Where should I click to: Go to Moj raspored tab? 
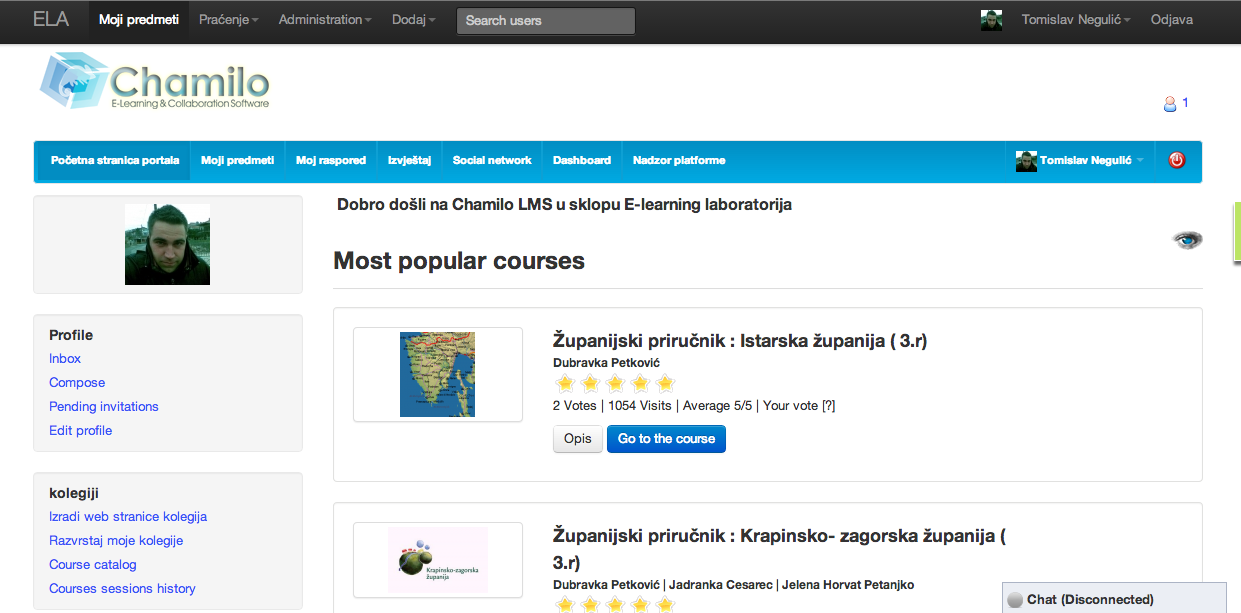coord(331,160)
